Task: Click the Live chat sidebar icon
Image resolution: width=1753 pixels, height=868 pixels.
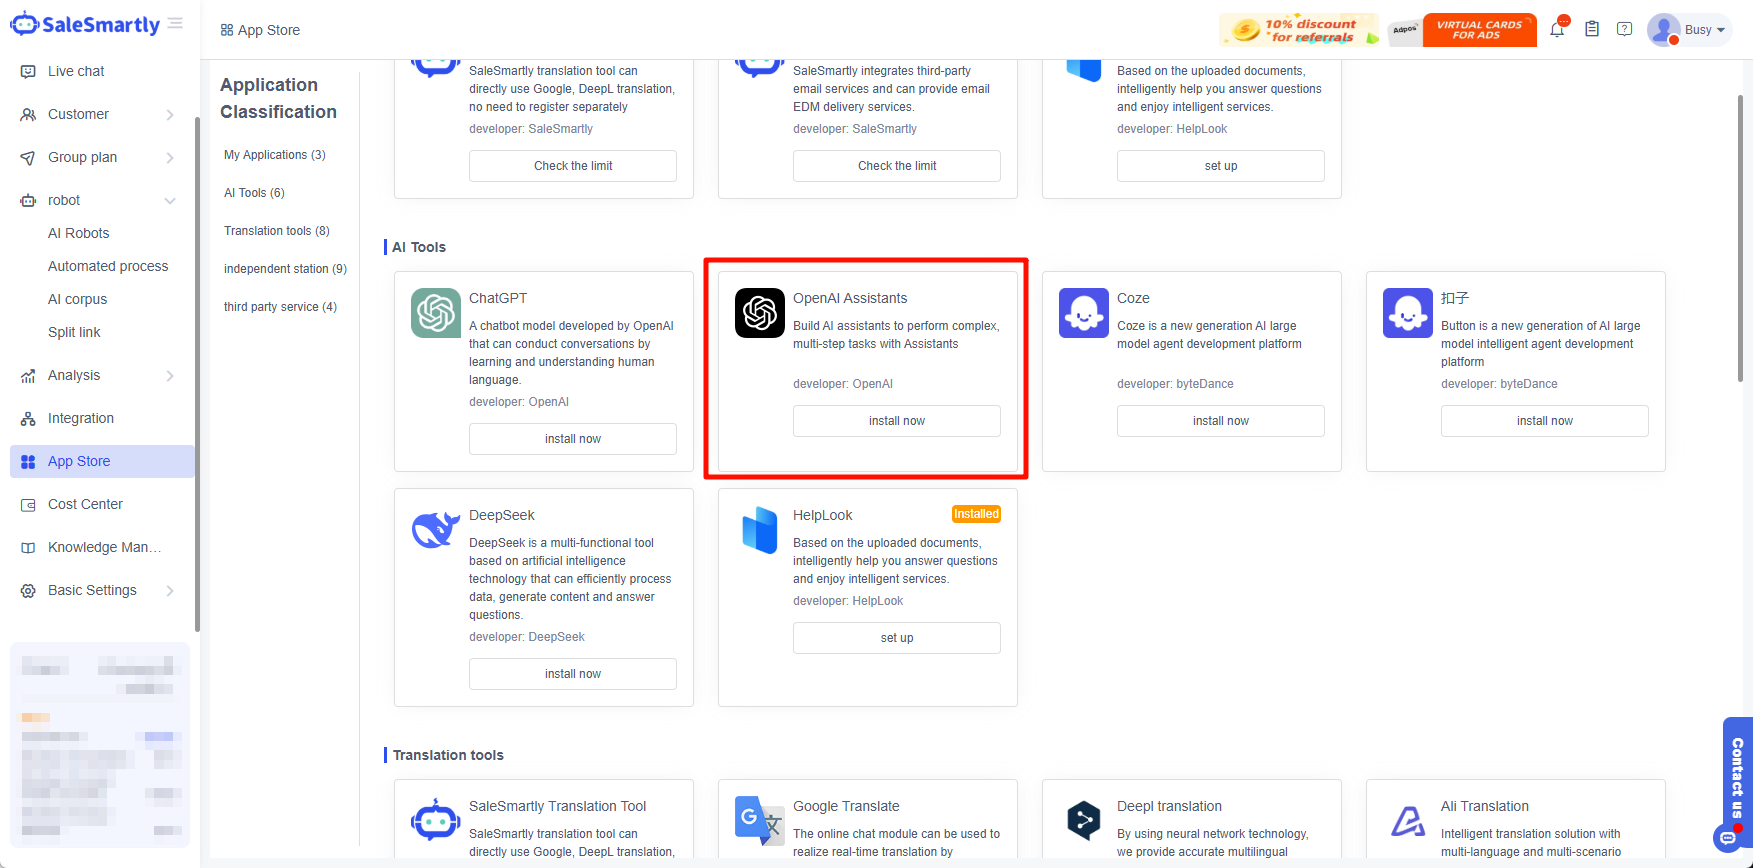Action: (28, 71)
